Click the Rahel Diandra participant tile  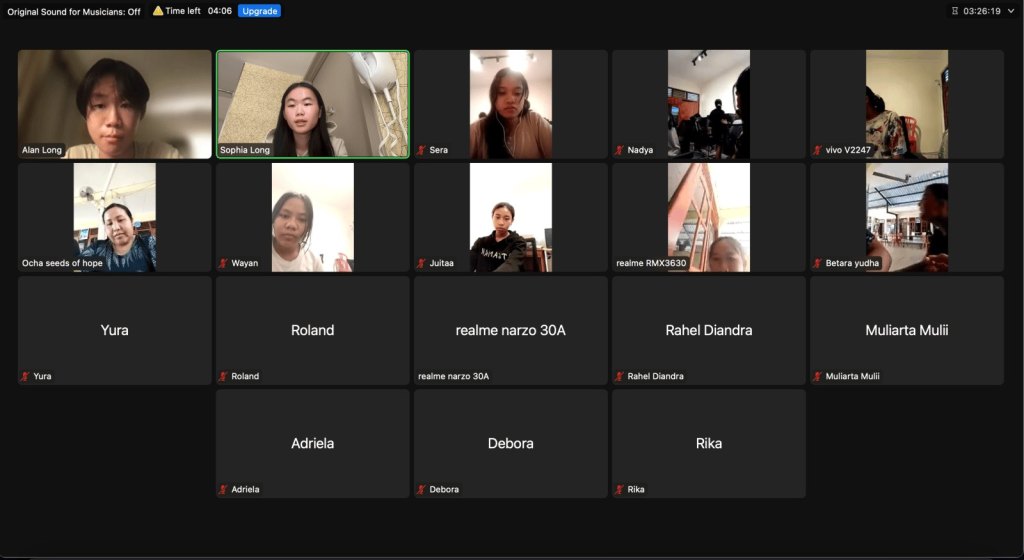[x=709, y=330]
